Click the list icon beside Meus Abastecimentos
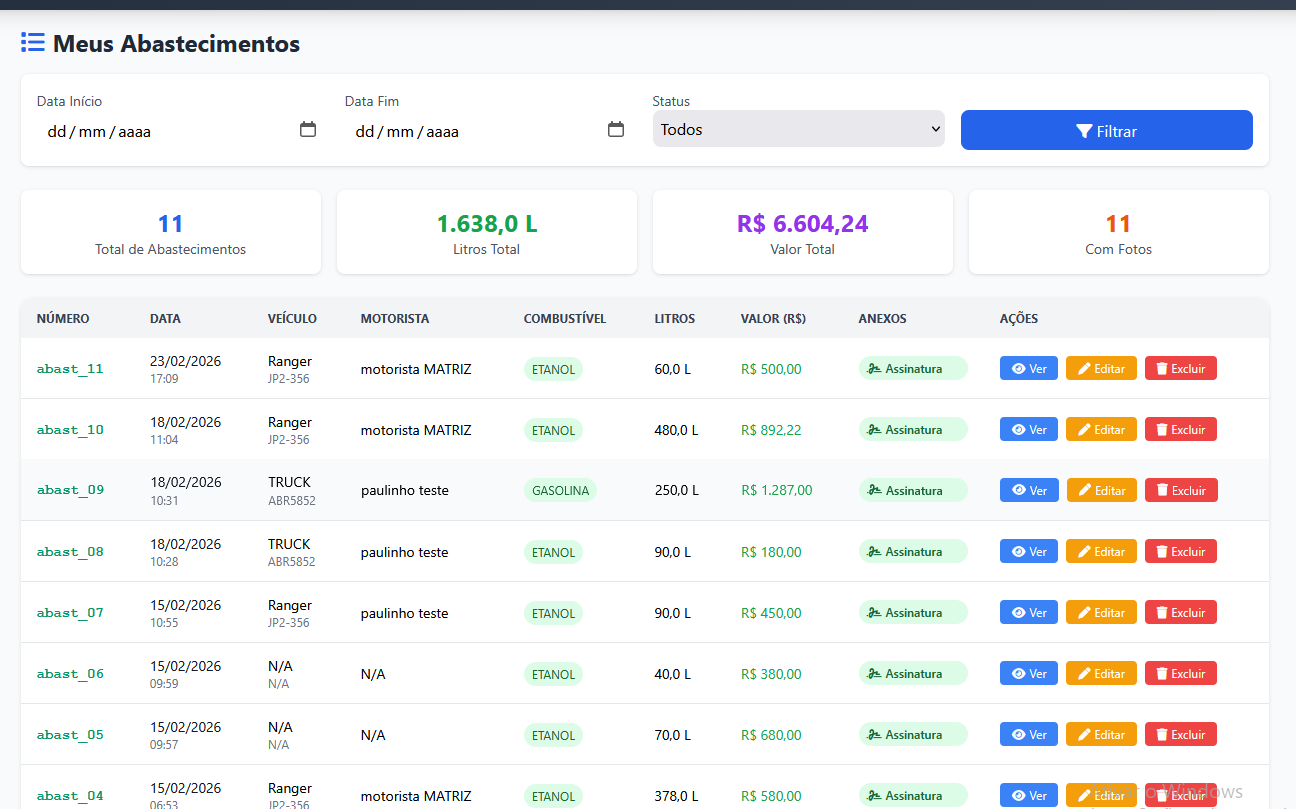Image resolution: width=1296 pixels, height=809 pixels. coord(33,43)
